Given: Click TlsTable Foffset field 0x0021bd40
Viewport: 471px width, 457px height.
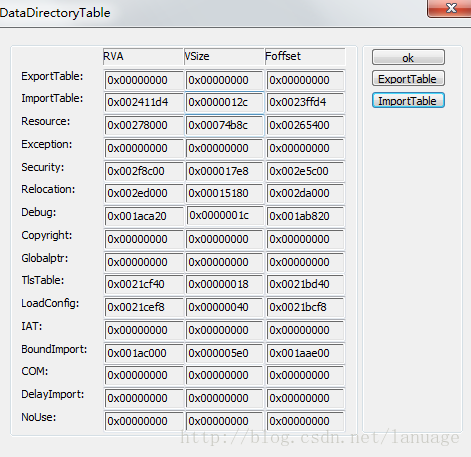Looking at the screenshot, I should point(305,284).
